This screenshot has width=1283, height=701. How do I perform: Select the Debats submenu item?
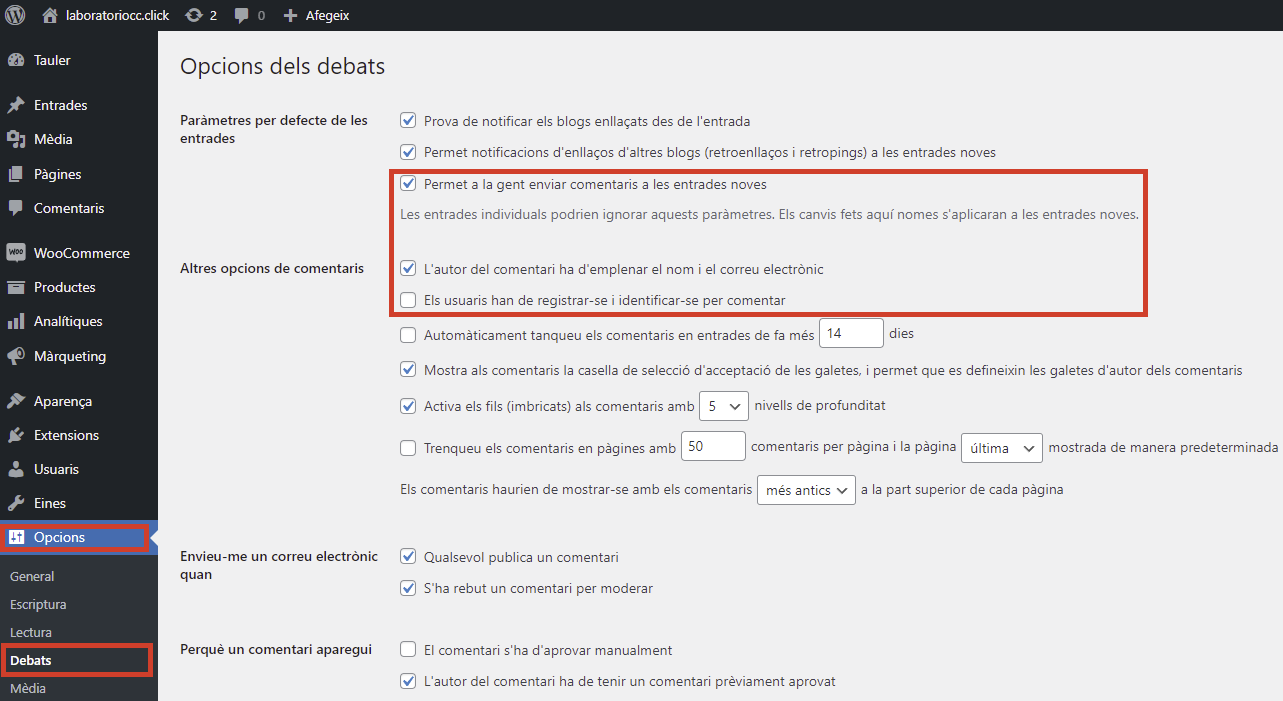[x=30, y=660]
